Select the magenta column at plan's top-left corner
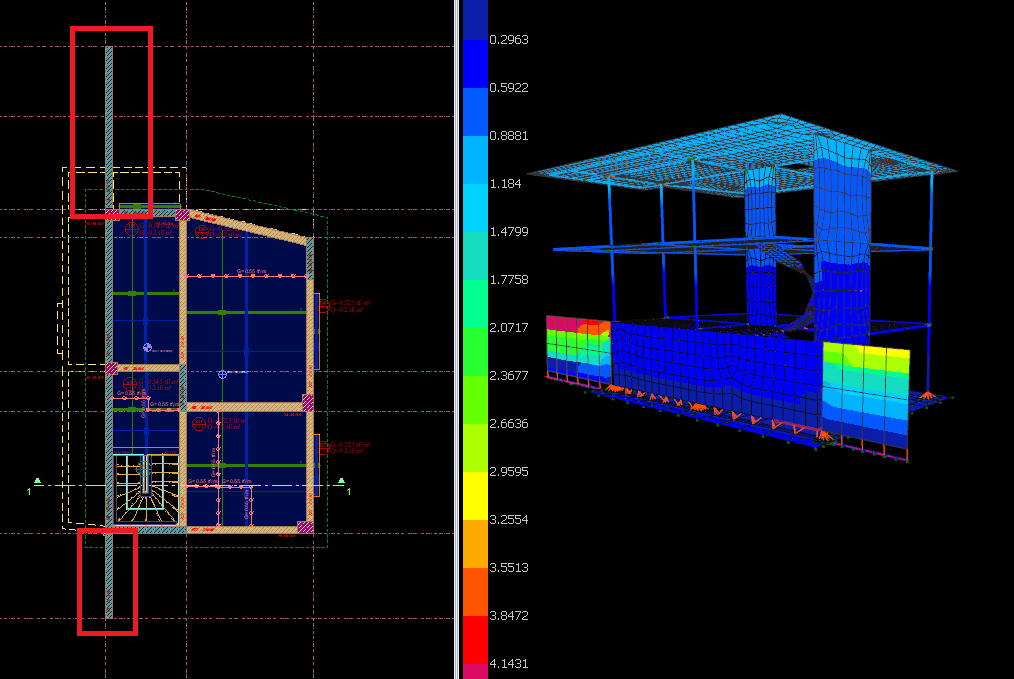The width and height of the screenshot is (1014, 679). 113,214
